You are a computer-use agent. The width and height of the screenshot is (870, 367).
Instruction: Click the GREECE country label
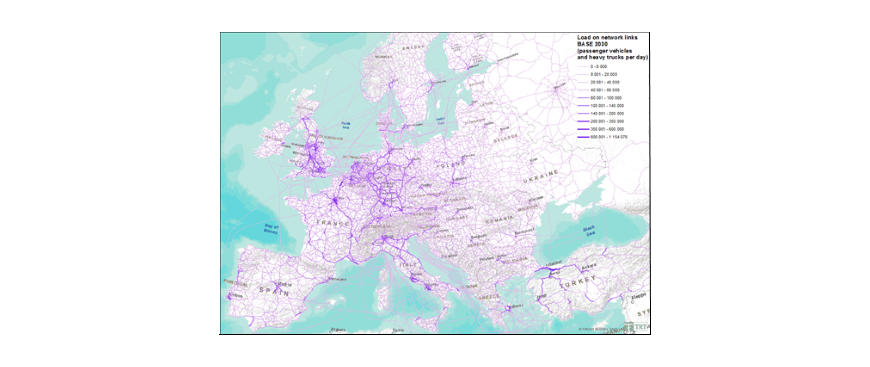tap(490, 297)
